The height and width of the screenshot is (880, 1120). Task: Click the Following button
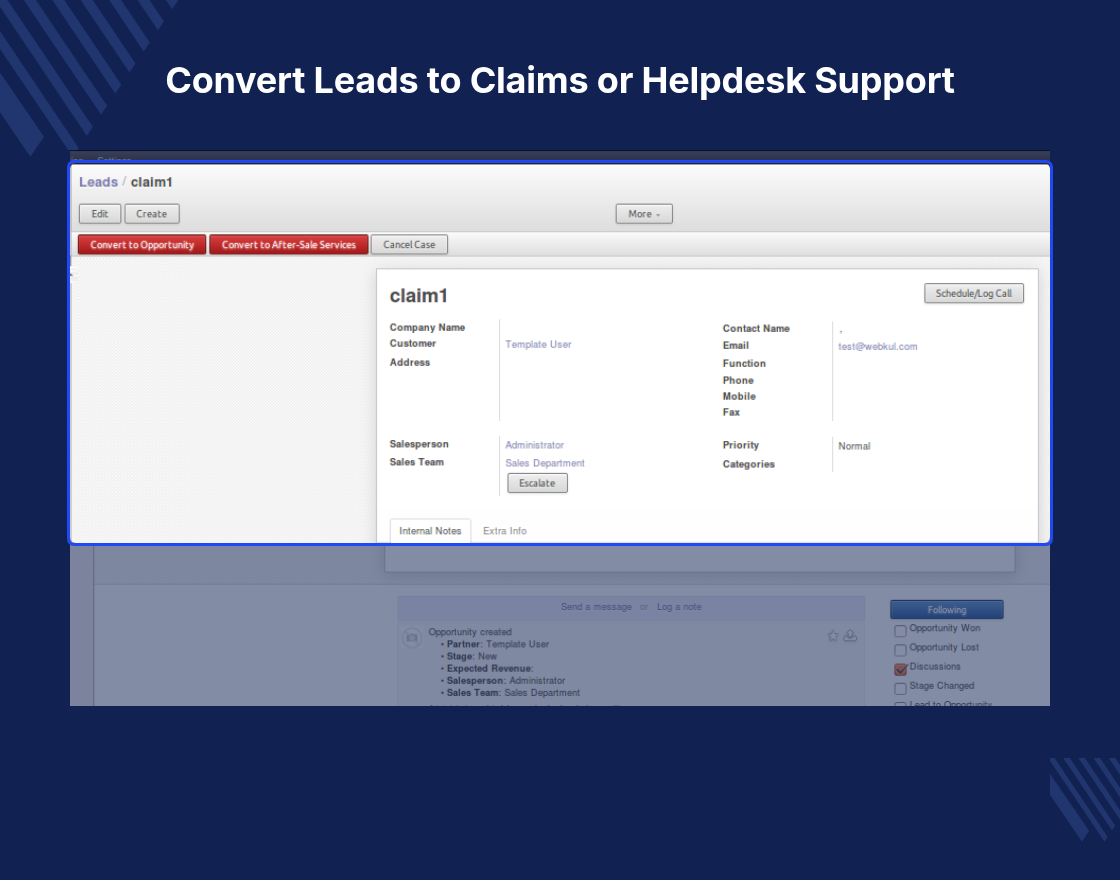(946, 609)
